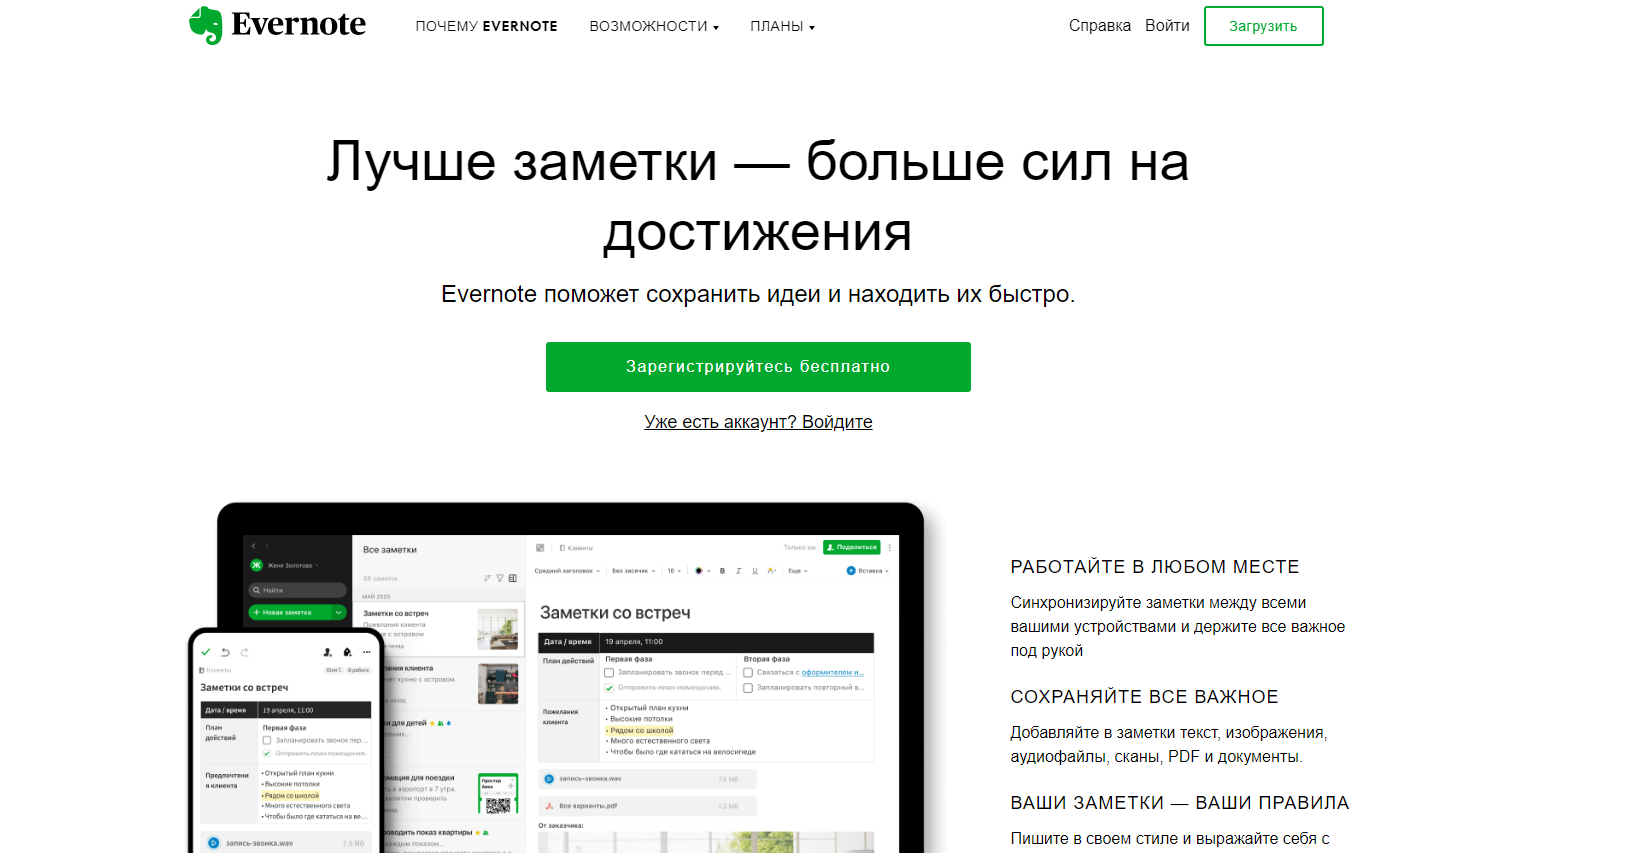The height and width of the screenshot is (853, 1627).
Task: Click the green Ж account avatar
Action: (256, 565)
